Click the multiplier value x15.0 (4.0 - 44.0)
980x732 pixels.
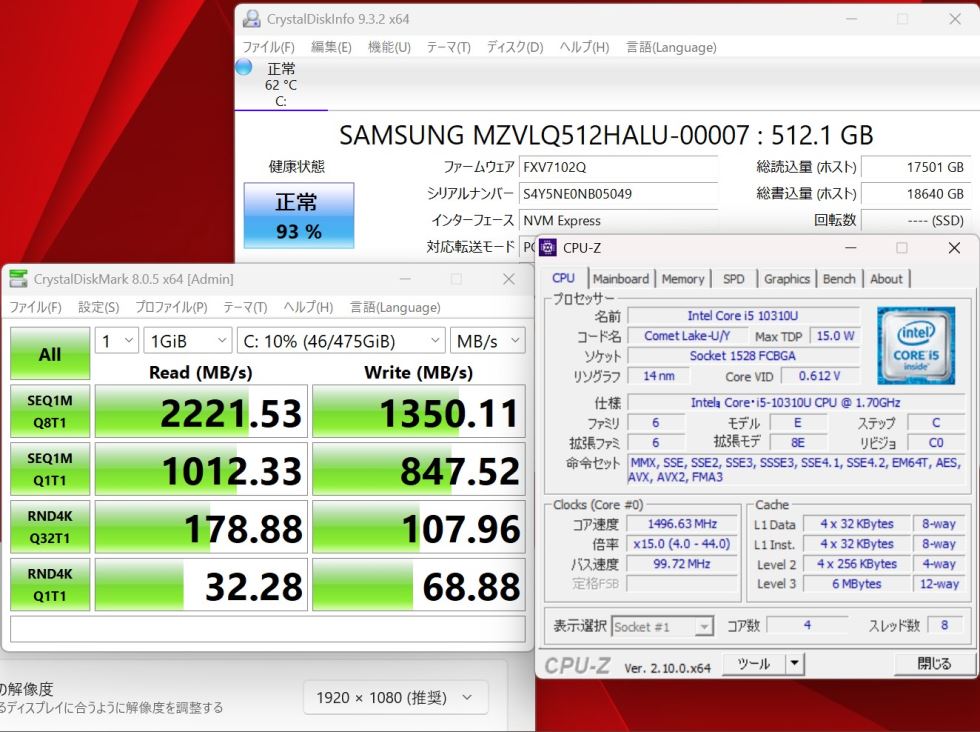[x=682, y=544]
